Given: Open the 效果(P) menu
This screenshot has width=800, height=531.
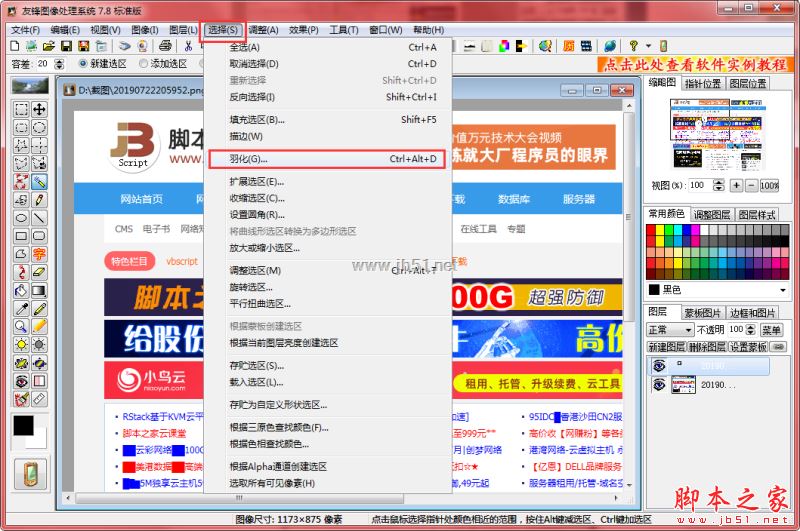Looking at the screenshot, I should pyautogui.click(x=304, y=30).
